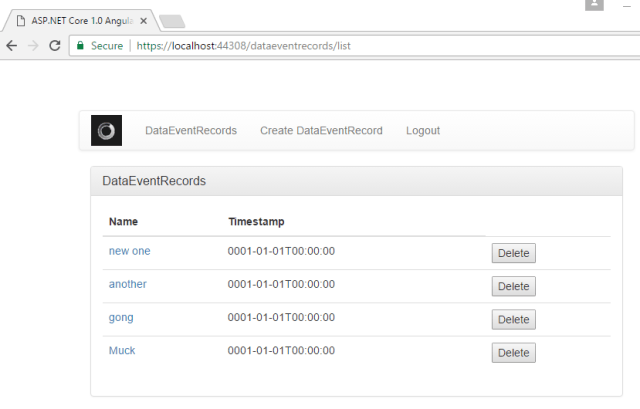Image resolution: width=640 pixels, height=409 pixels.
Task: Delete the 'new one' record
Action: (x=513, y=253)
